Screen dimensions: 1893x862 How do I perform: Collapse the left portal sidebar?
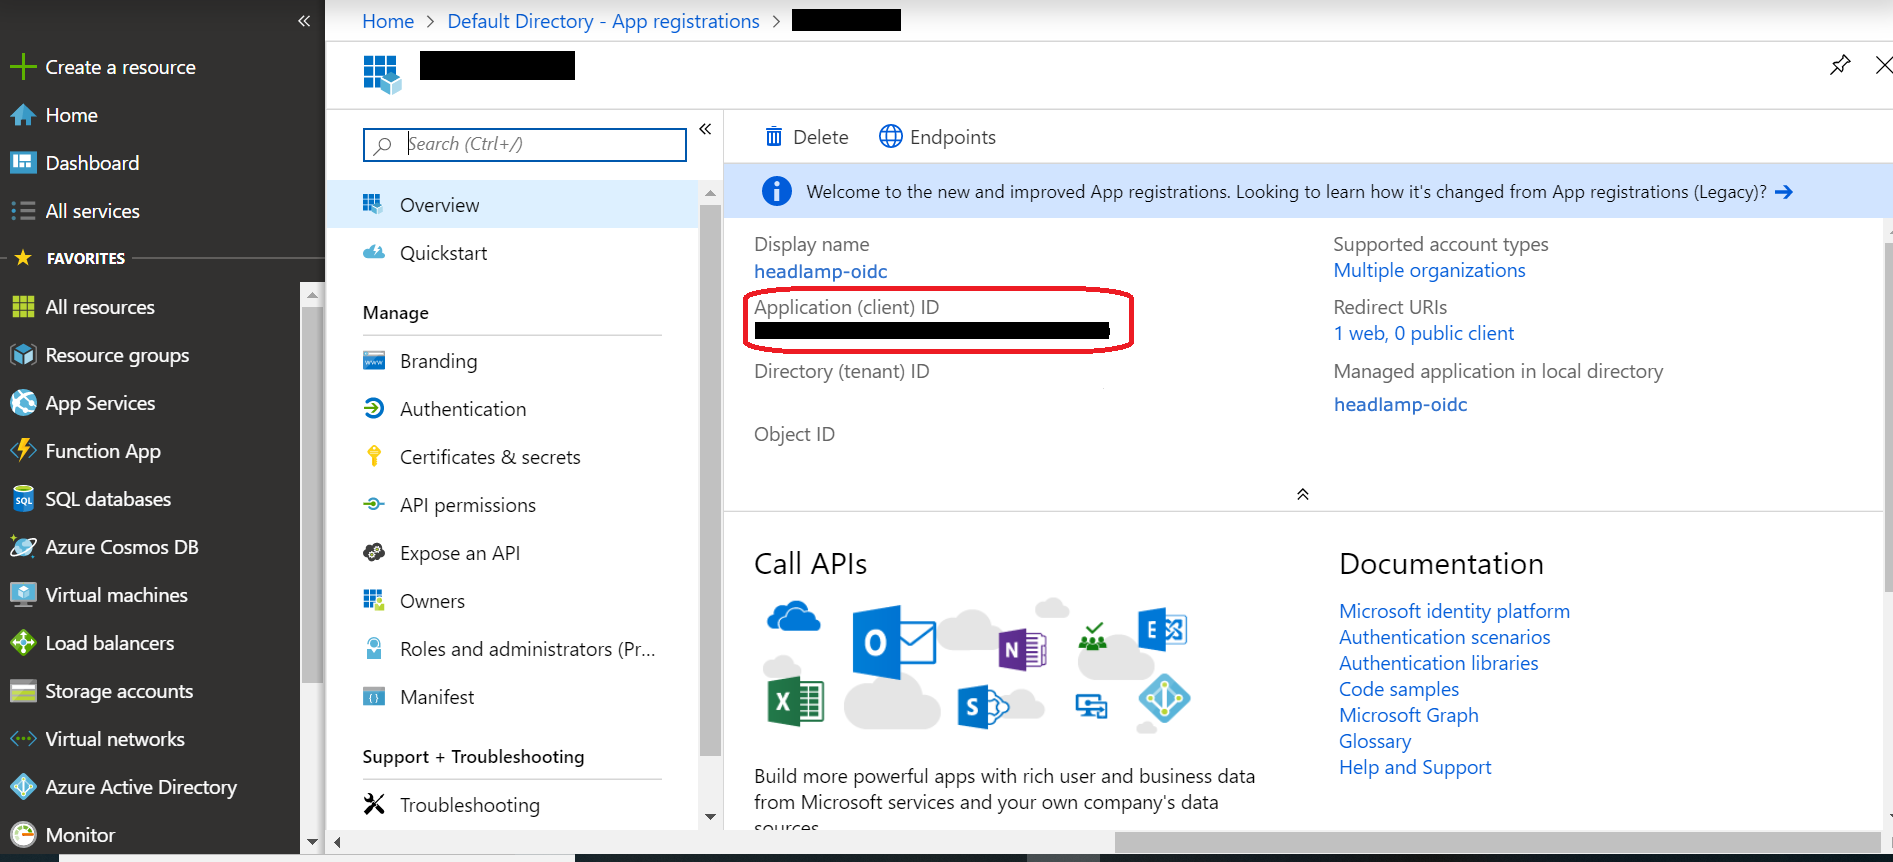[304, 21]
